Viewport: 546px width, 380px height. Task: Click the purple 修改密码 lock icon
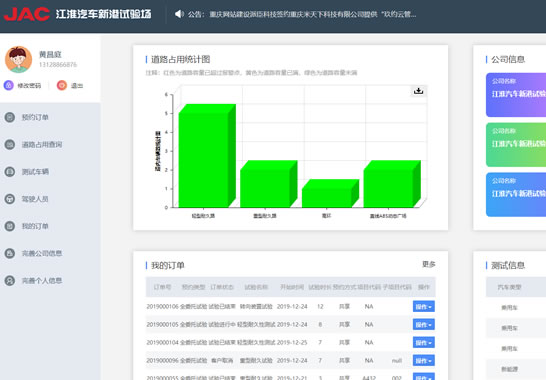click(8, 85)
